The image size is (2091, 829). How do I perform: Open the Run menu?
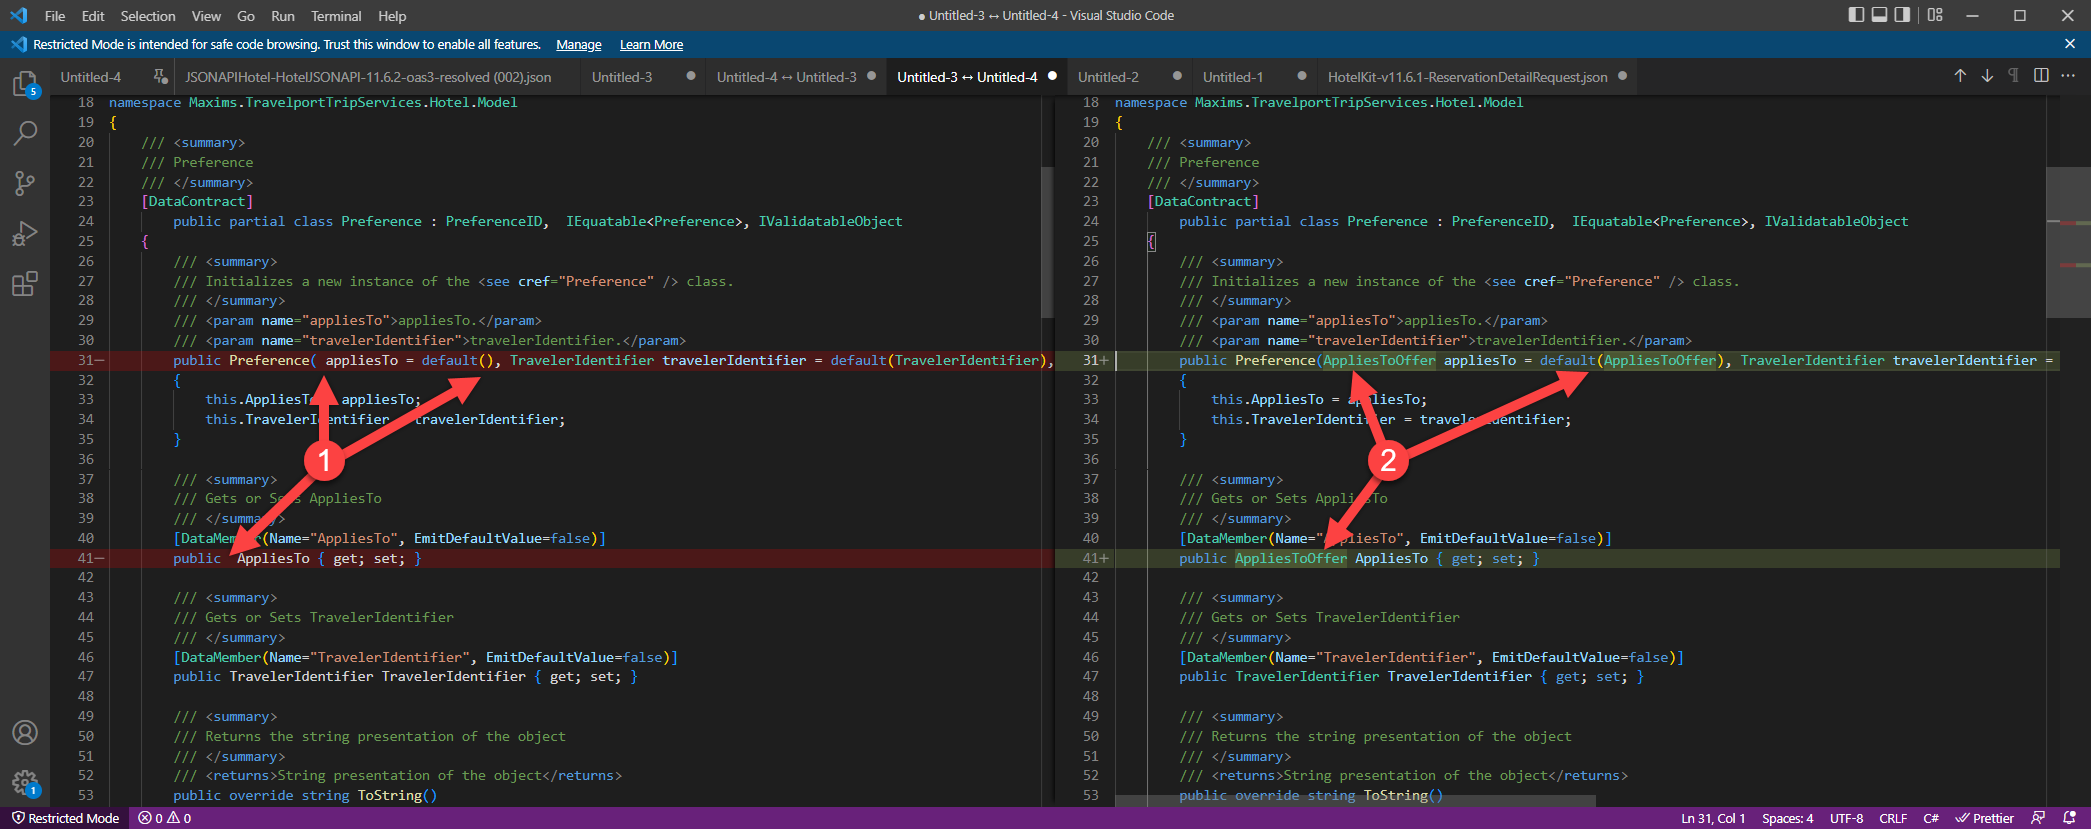283,16
